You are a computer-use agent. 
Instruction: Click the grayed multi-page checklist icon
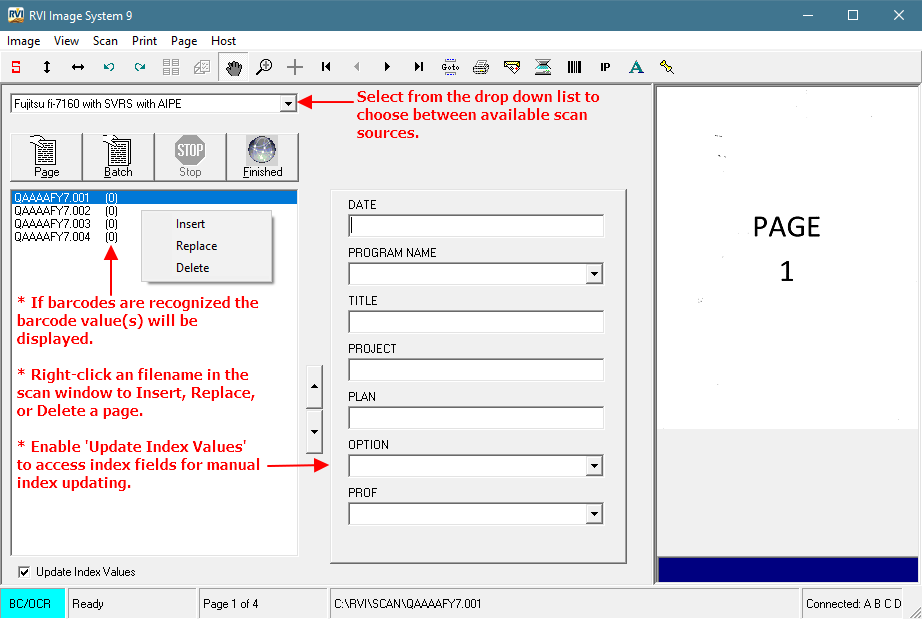pyautogui.click(x=202, y=67)
